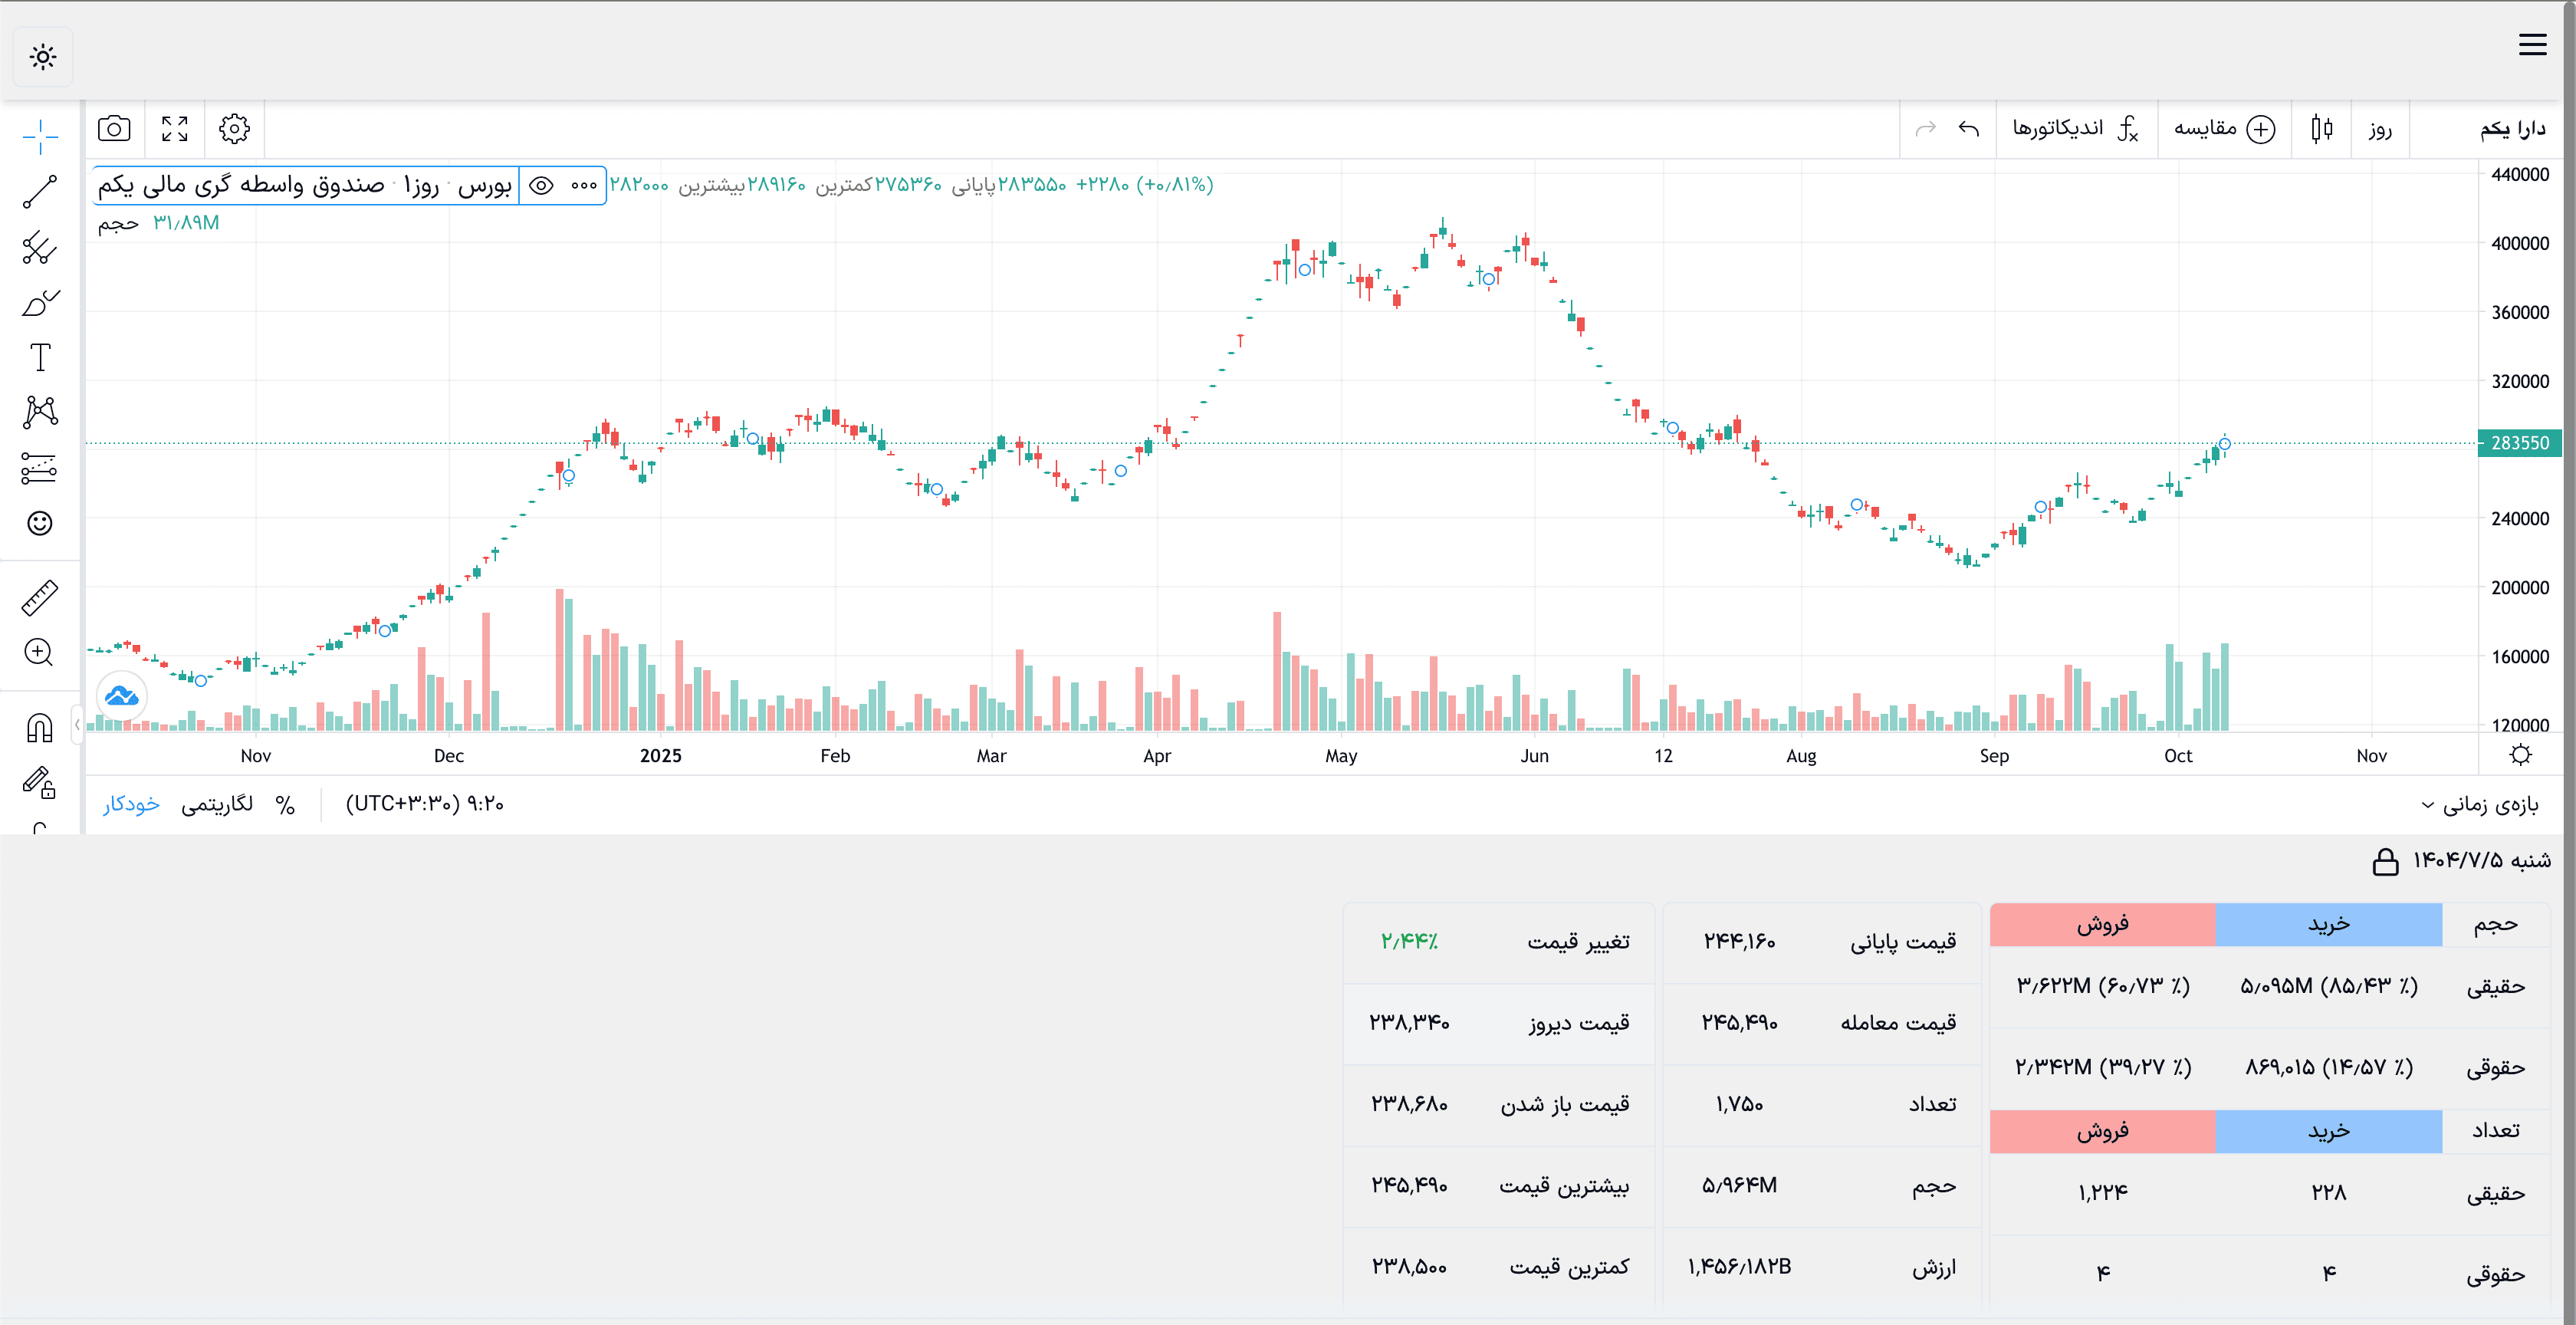The height and width of the screenshot is (1325, 2576).
Task: Select the text annotation tool
Action: click(x=40, y=357)
